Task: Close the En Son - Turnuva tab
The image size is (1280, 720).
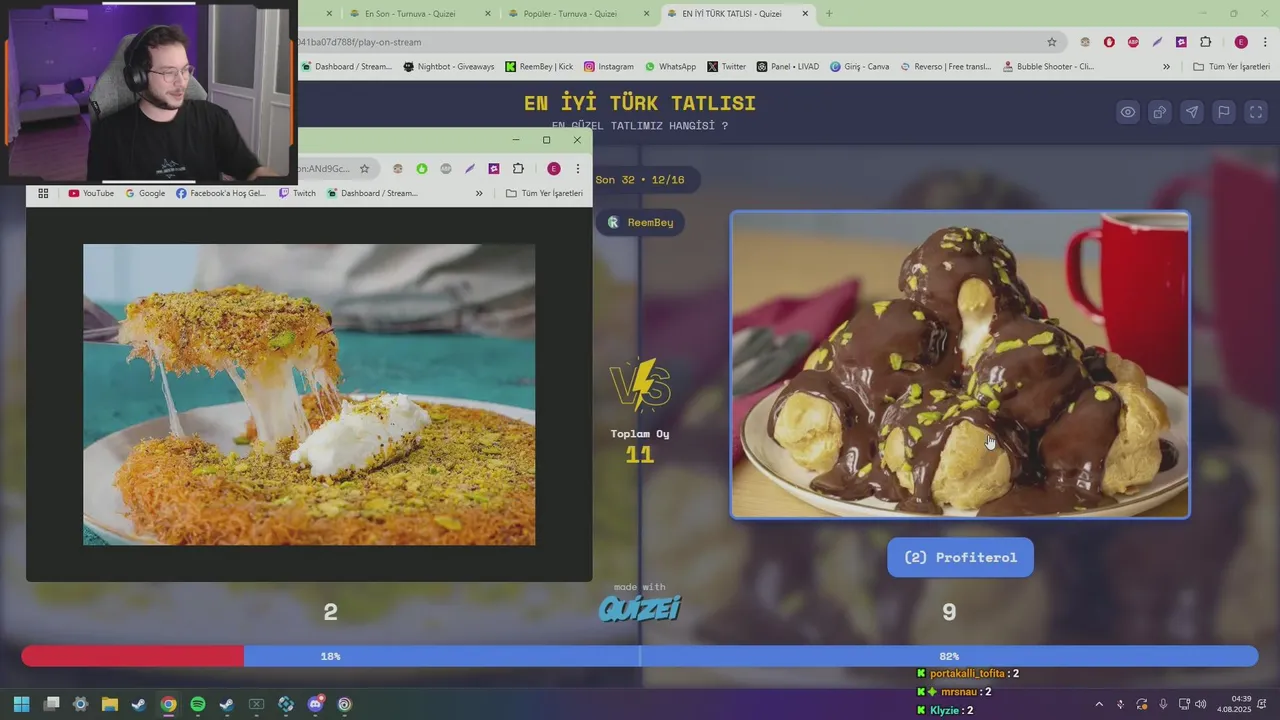Action: (x=488, y=14)
